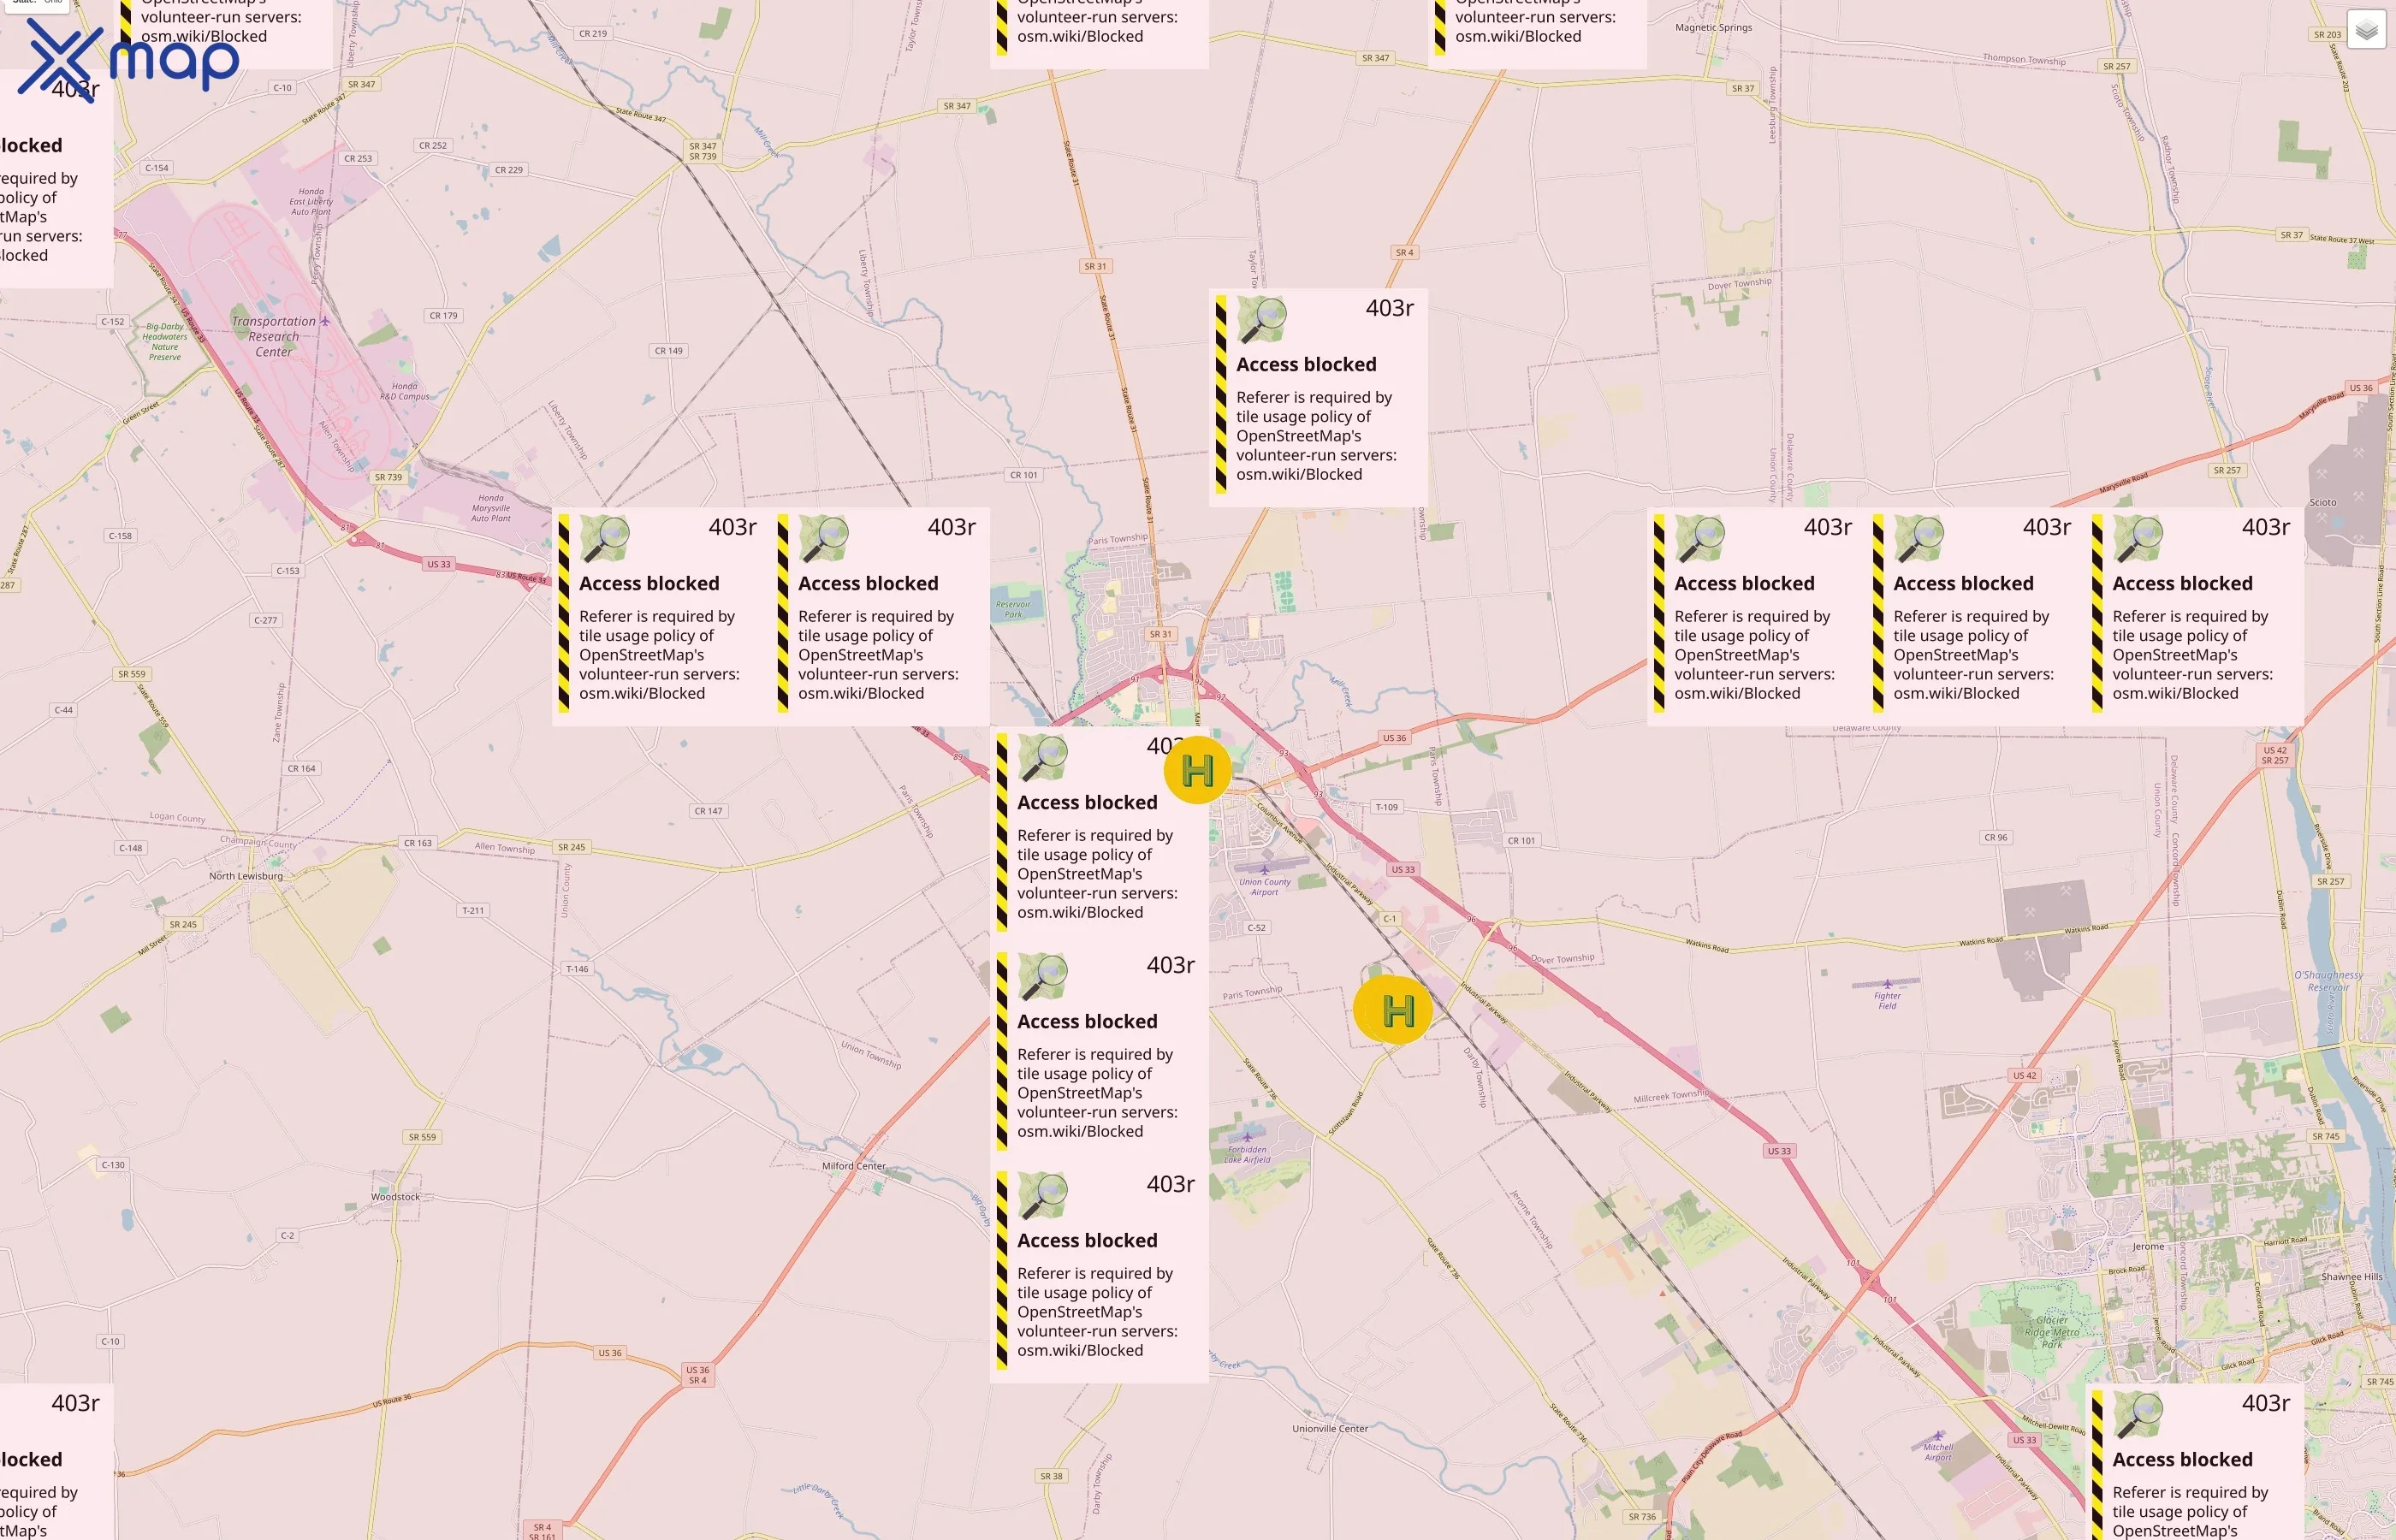Click the CR 96 road shield
The image size is (2396, 1540).
(1995, 837)
